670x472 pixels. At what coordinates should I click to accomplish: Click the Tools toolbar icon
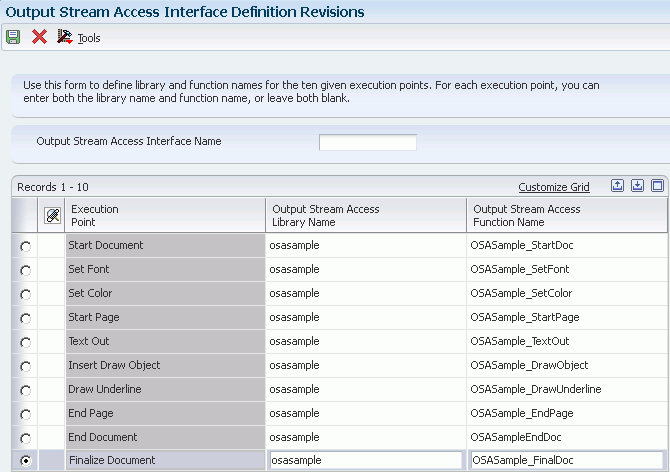[65, 37]
